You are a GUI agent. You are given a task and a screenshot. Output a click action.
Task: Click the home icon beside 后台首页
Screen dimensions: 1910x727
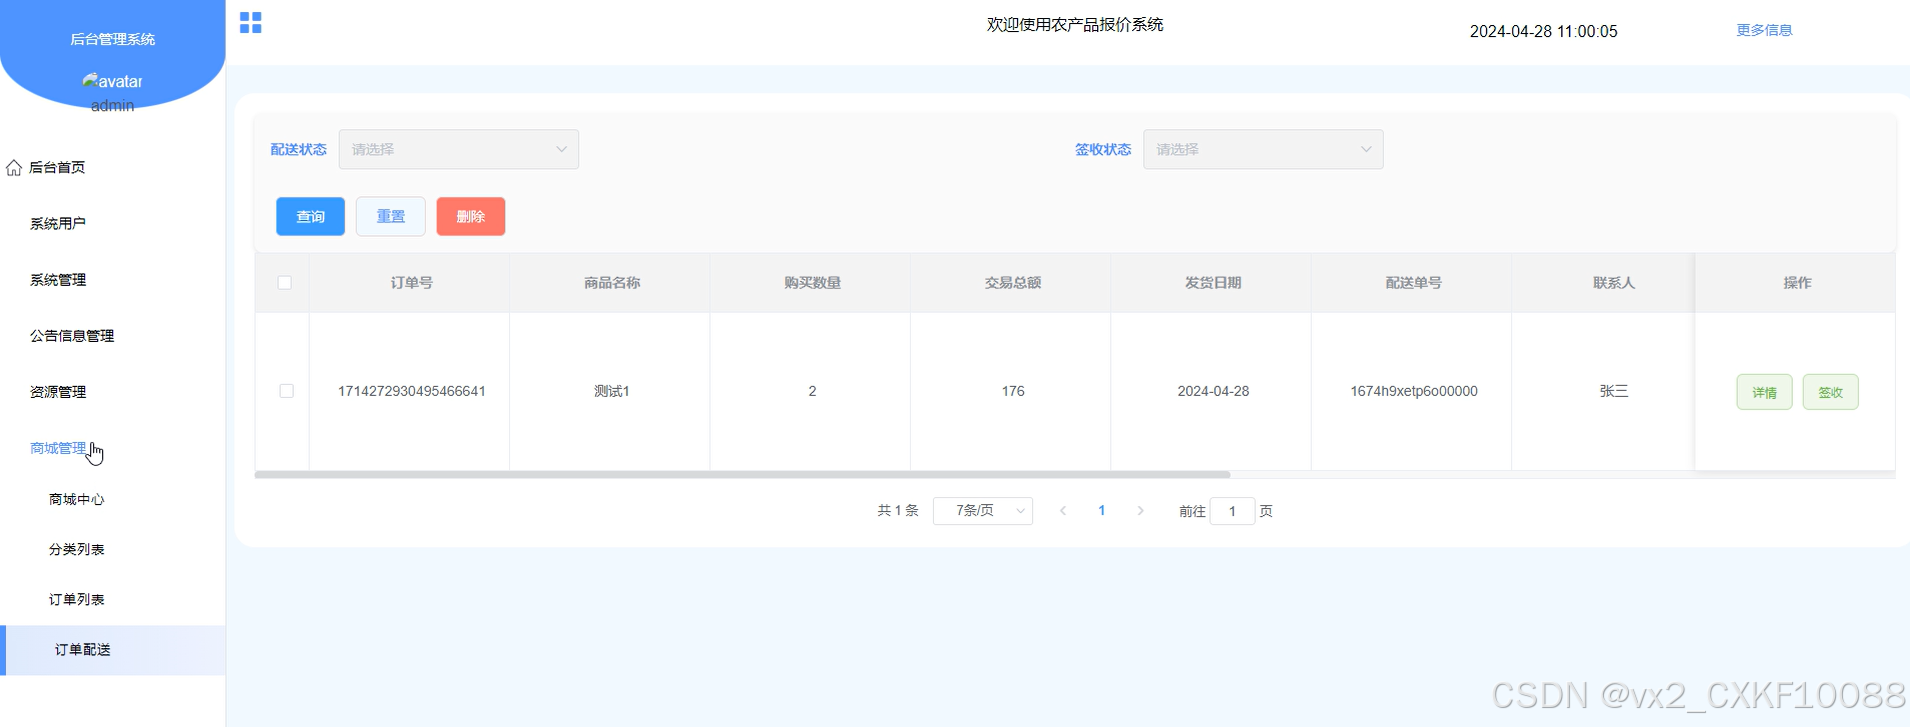tap(14, 167)
